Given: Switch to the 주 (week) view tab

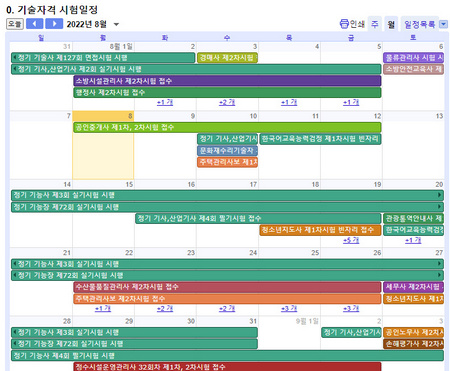Looking at the screenshot, I should [375, 24].
